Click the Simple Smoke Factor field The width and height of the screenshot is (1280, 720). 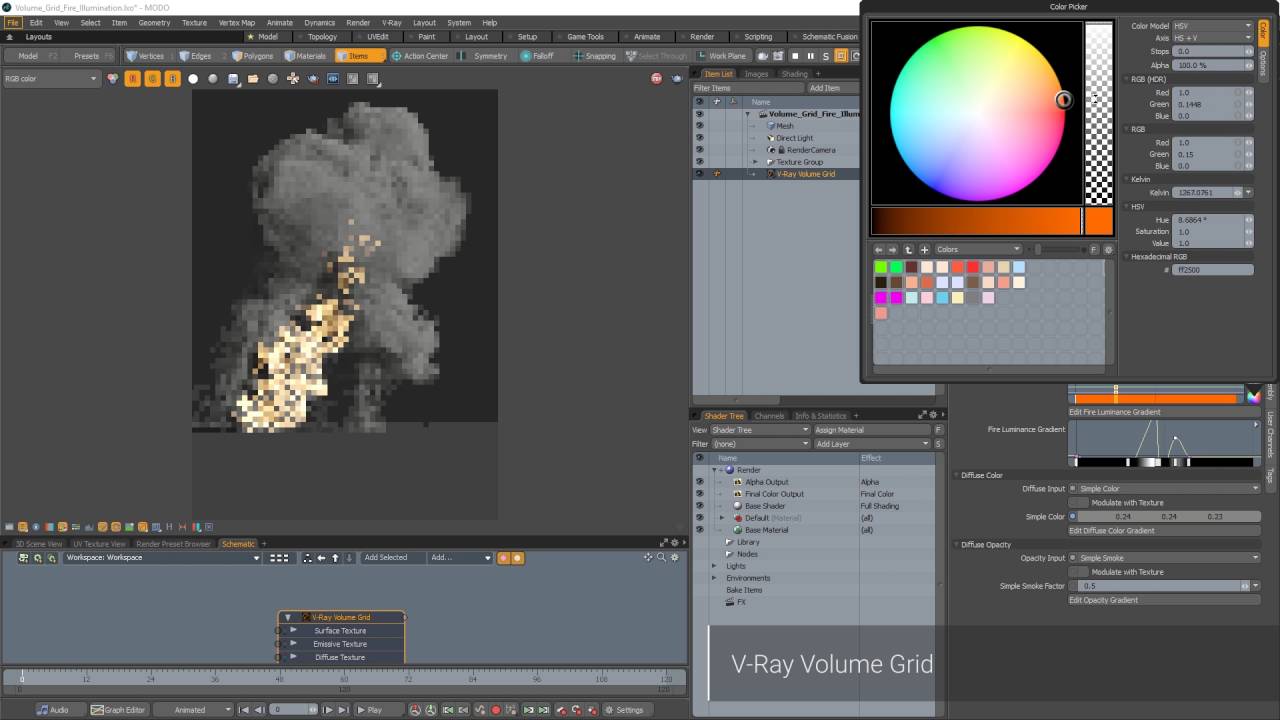coord(1160,586)
